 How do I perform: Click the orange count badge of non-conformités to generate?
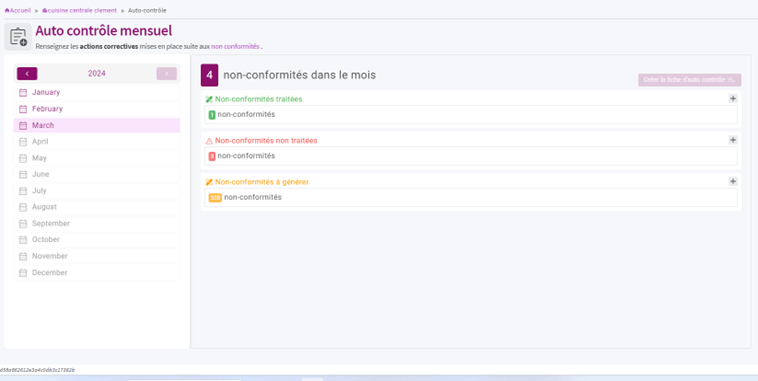(x=215, y=198)
